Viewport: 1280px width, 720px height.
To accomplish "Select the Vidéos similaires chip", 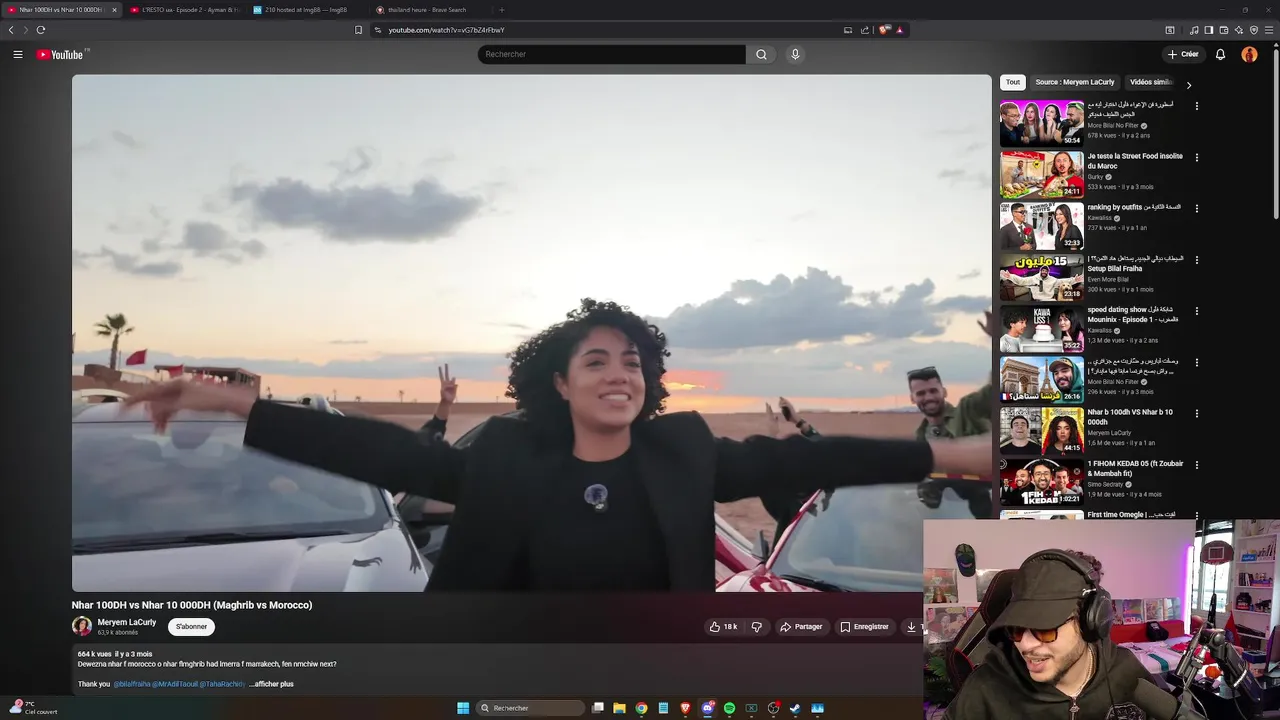I will click(1150, 82).
